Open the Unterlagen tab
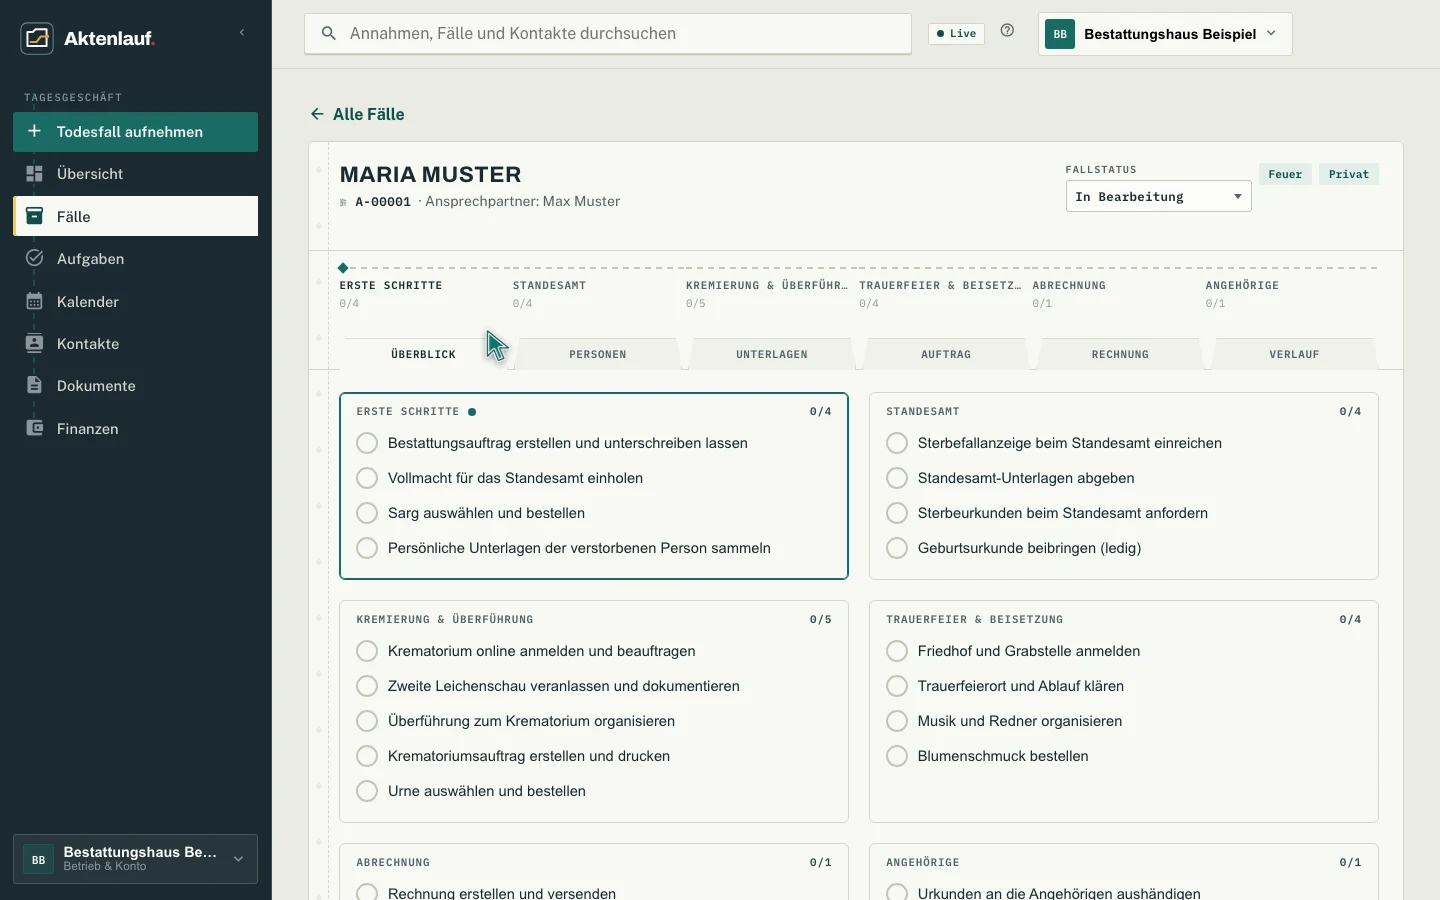The width and height of the screenshot is (1440, 900). tap(772, 354)
